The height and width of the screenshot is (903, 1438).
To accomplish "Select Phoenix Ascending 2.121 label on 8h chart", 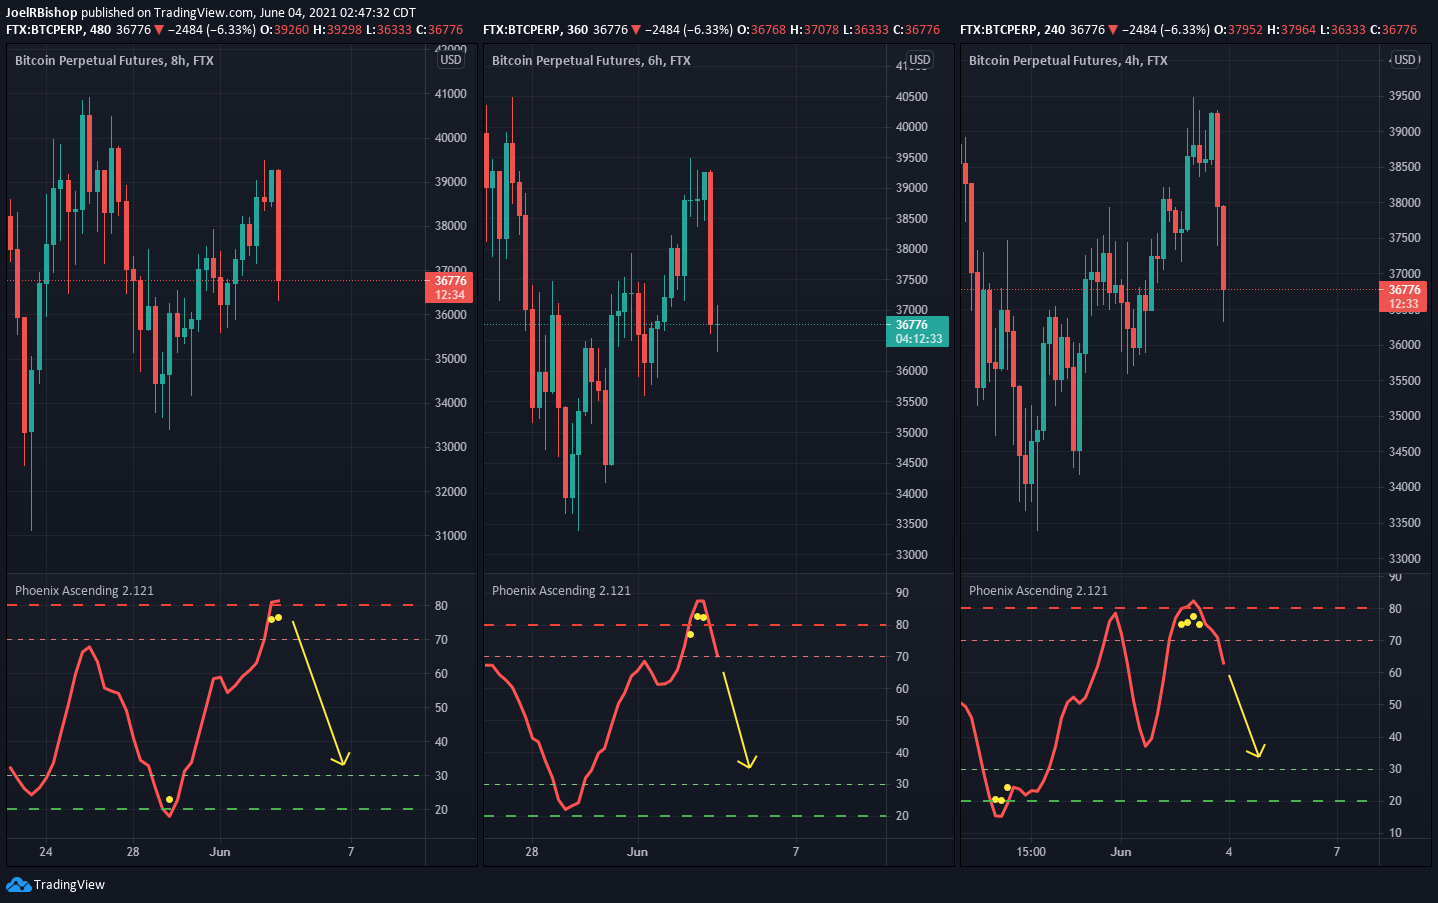I will click(84, 591).
